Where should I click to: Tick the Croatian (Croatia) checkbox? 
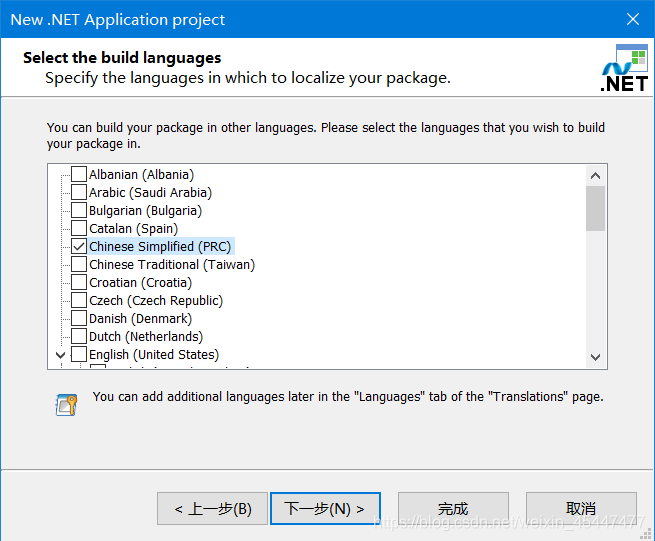coord(79,282)
